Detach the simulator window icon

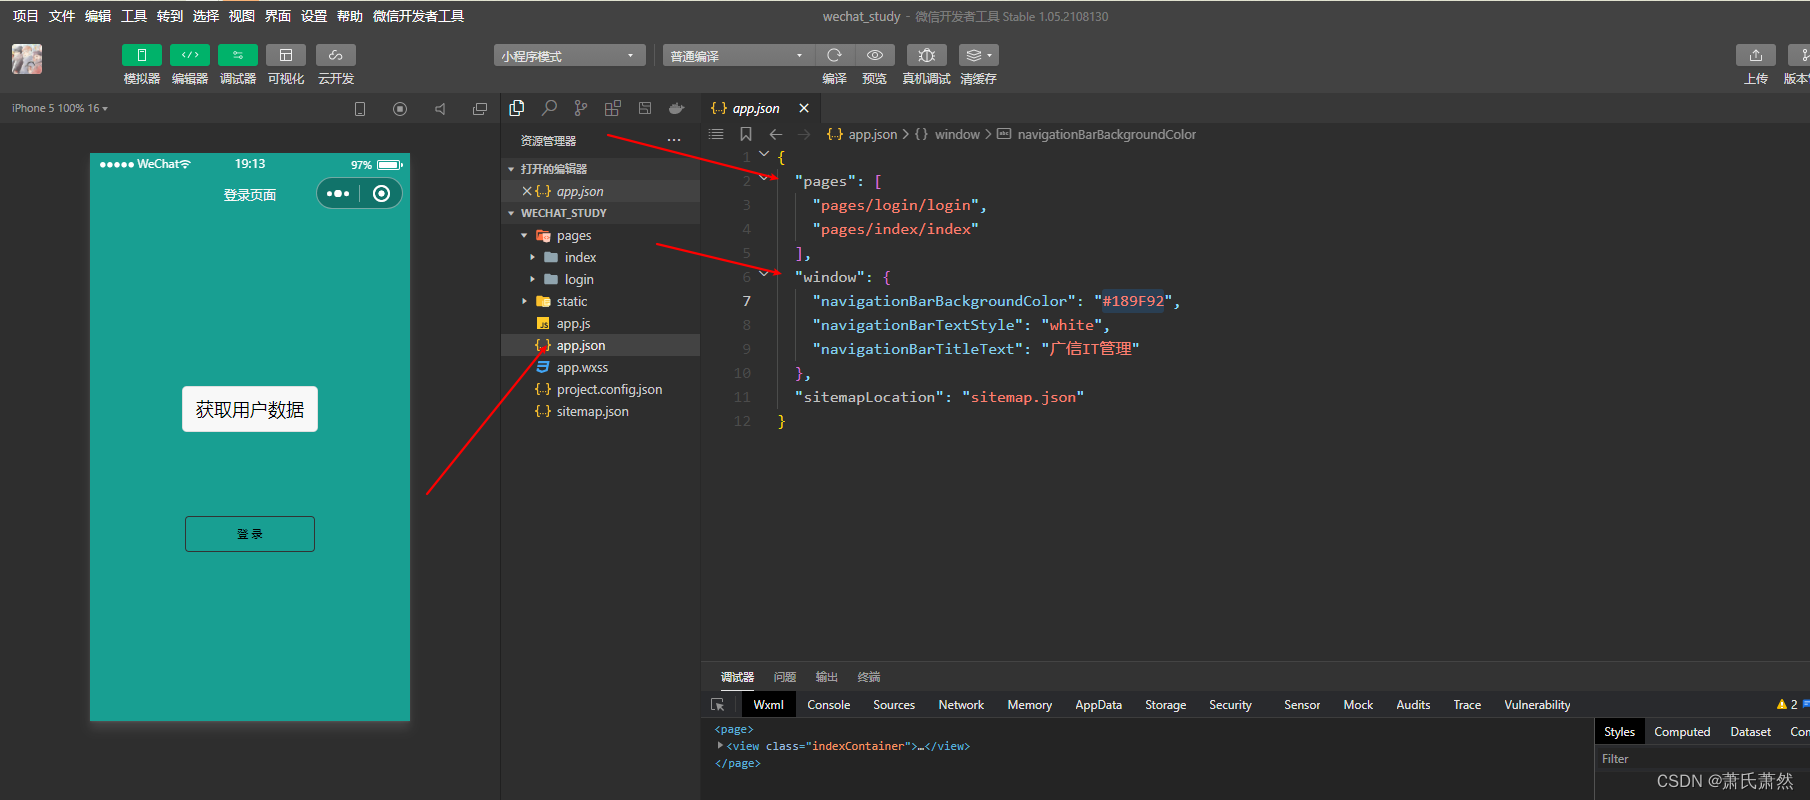coord(480,109)
